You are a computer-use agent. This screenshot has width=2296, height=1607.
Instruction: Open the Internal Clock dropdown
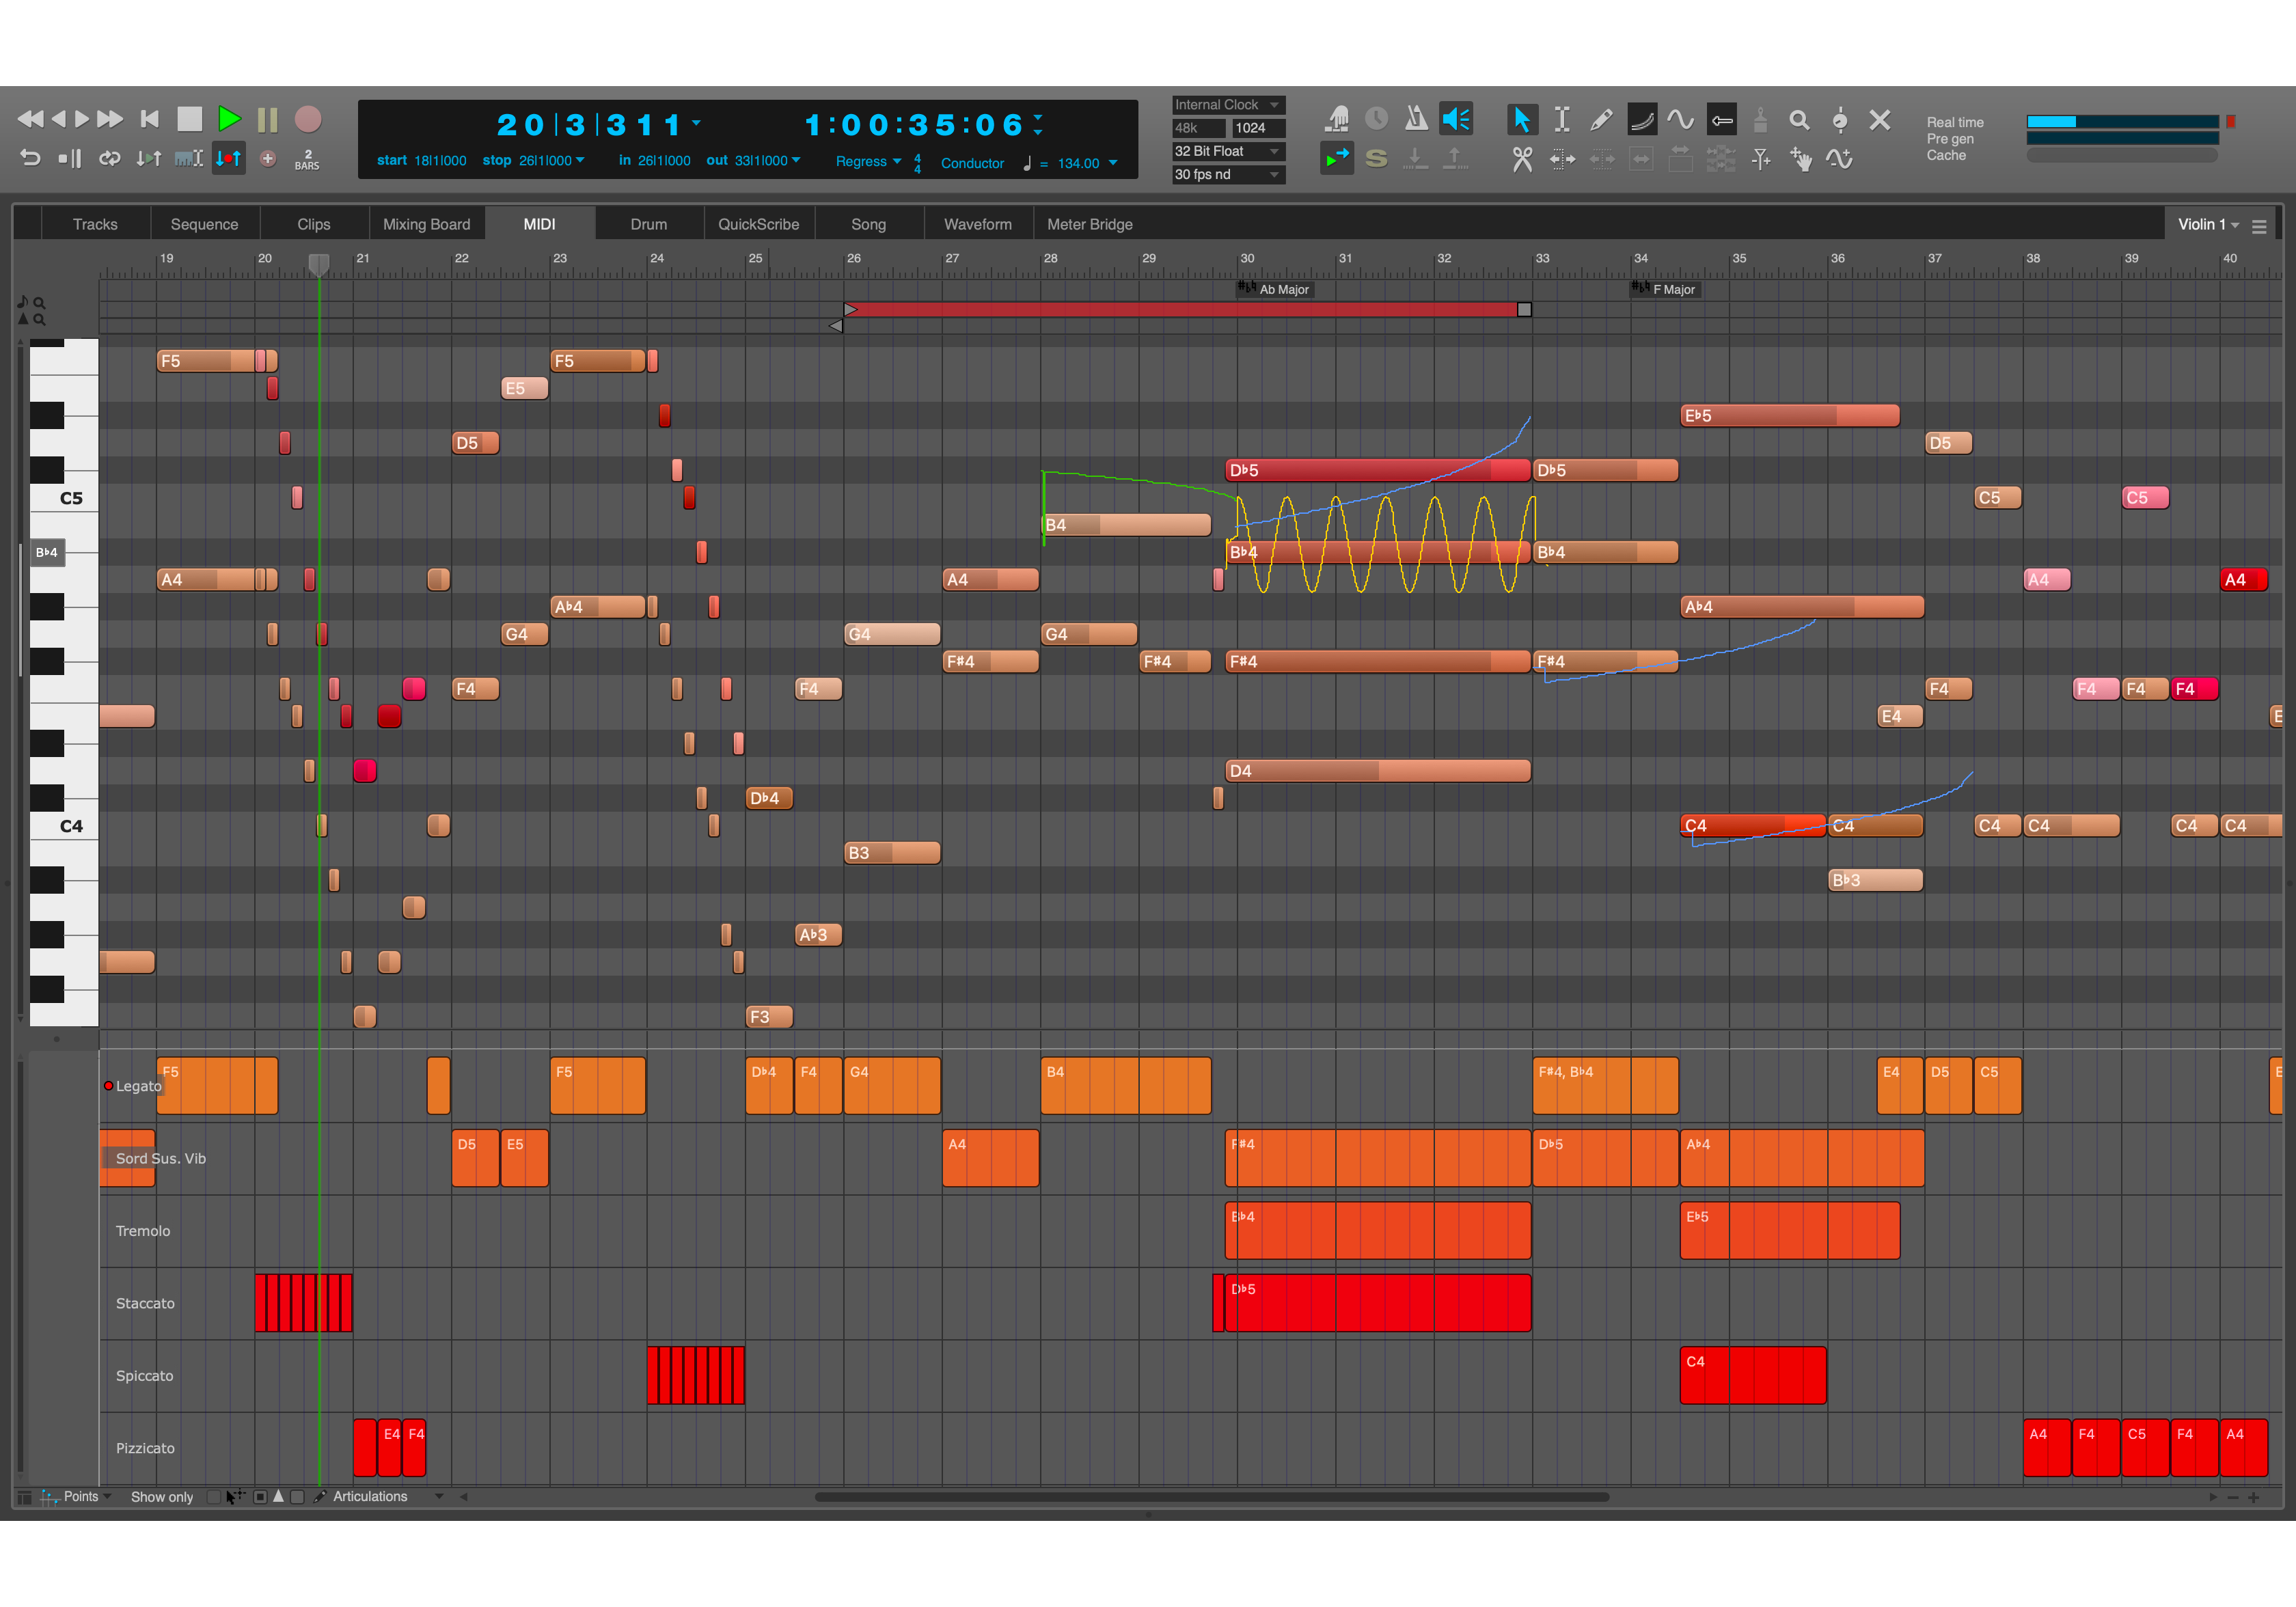point(1228,105)
